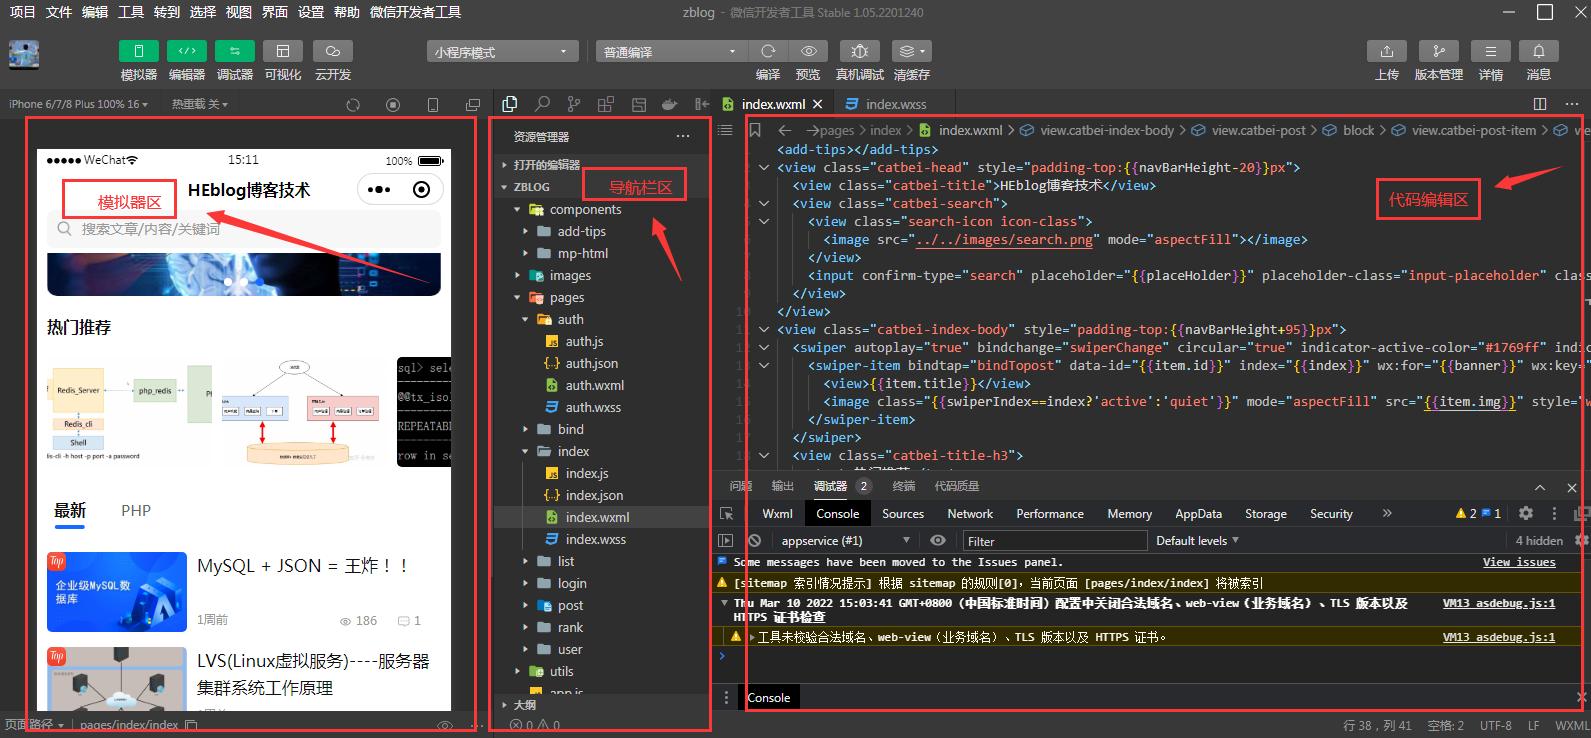Click the search input in simulator

(244, 229)
